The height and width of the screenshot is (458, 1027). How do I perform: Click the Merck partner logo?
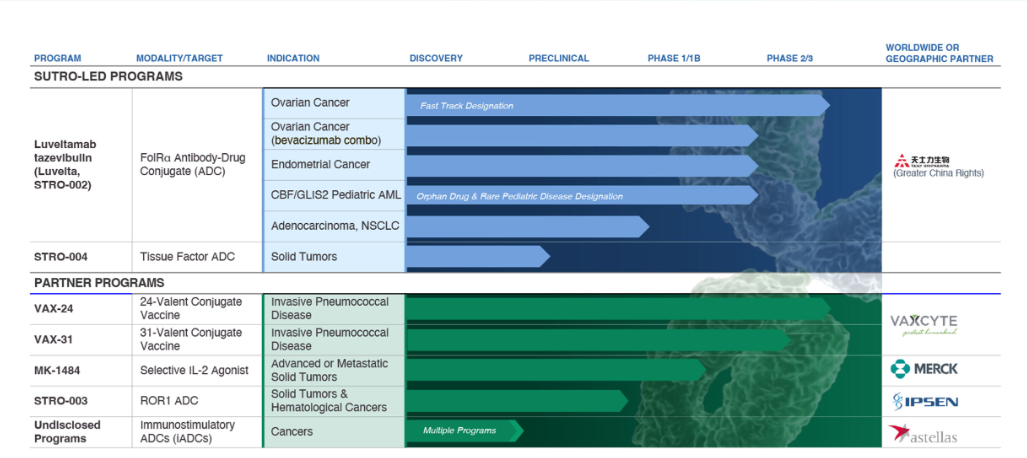point(923,369)
